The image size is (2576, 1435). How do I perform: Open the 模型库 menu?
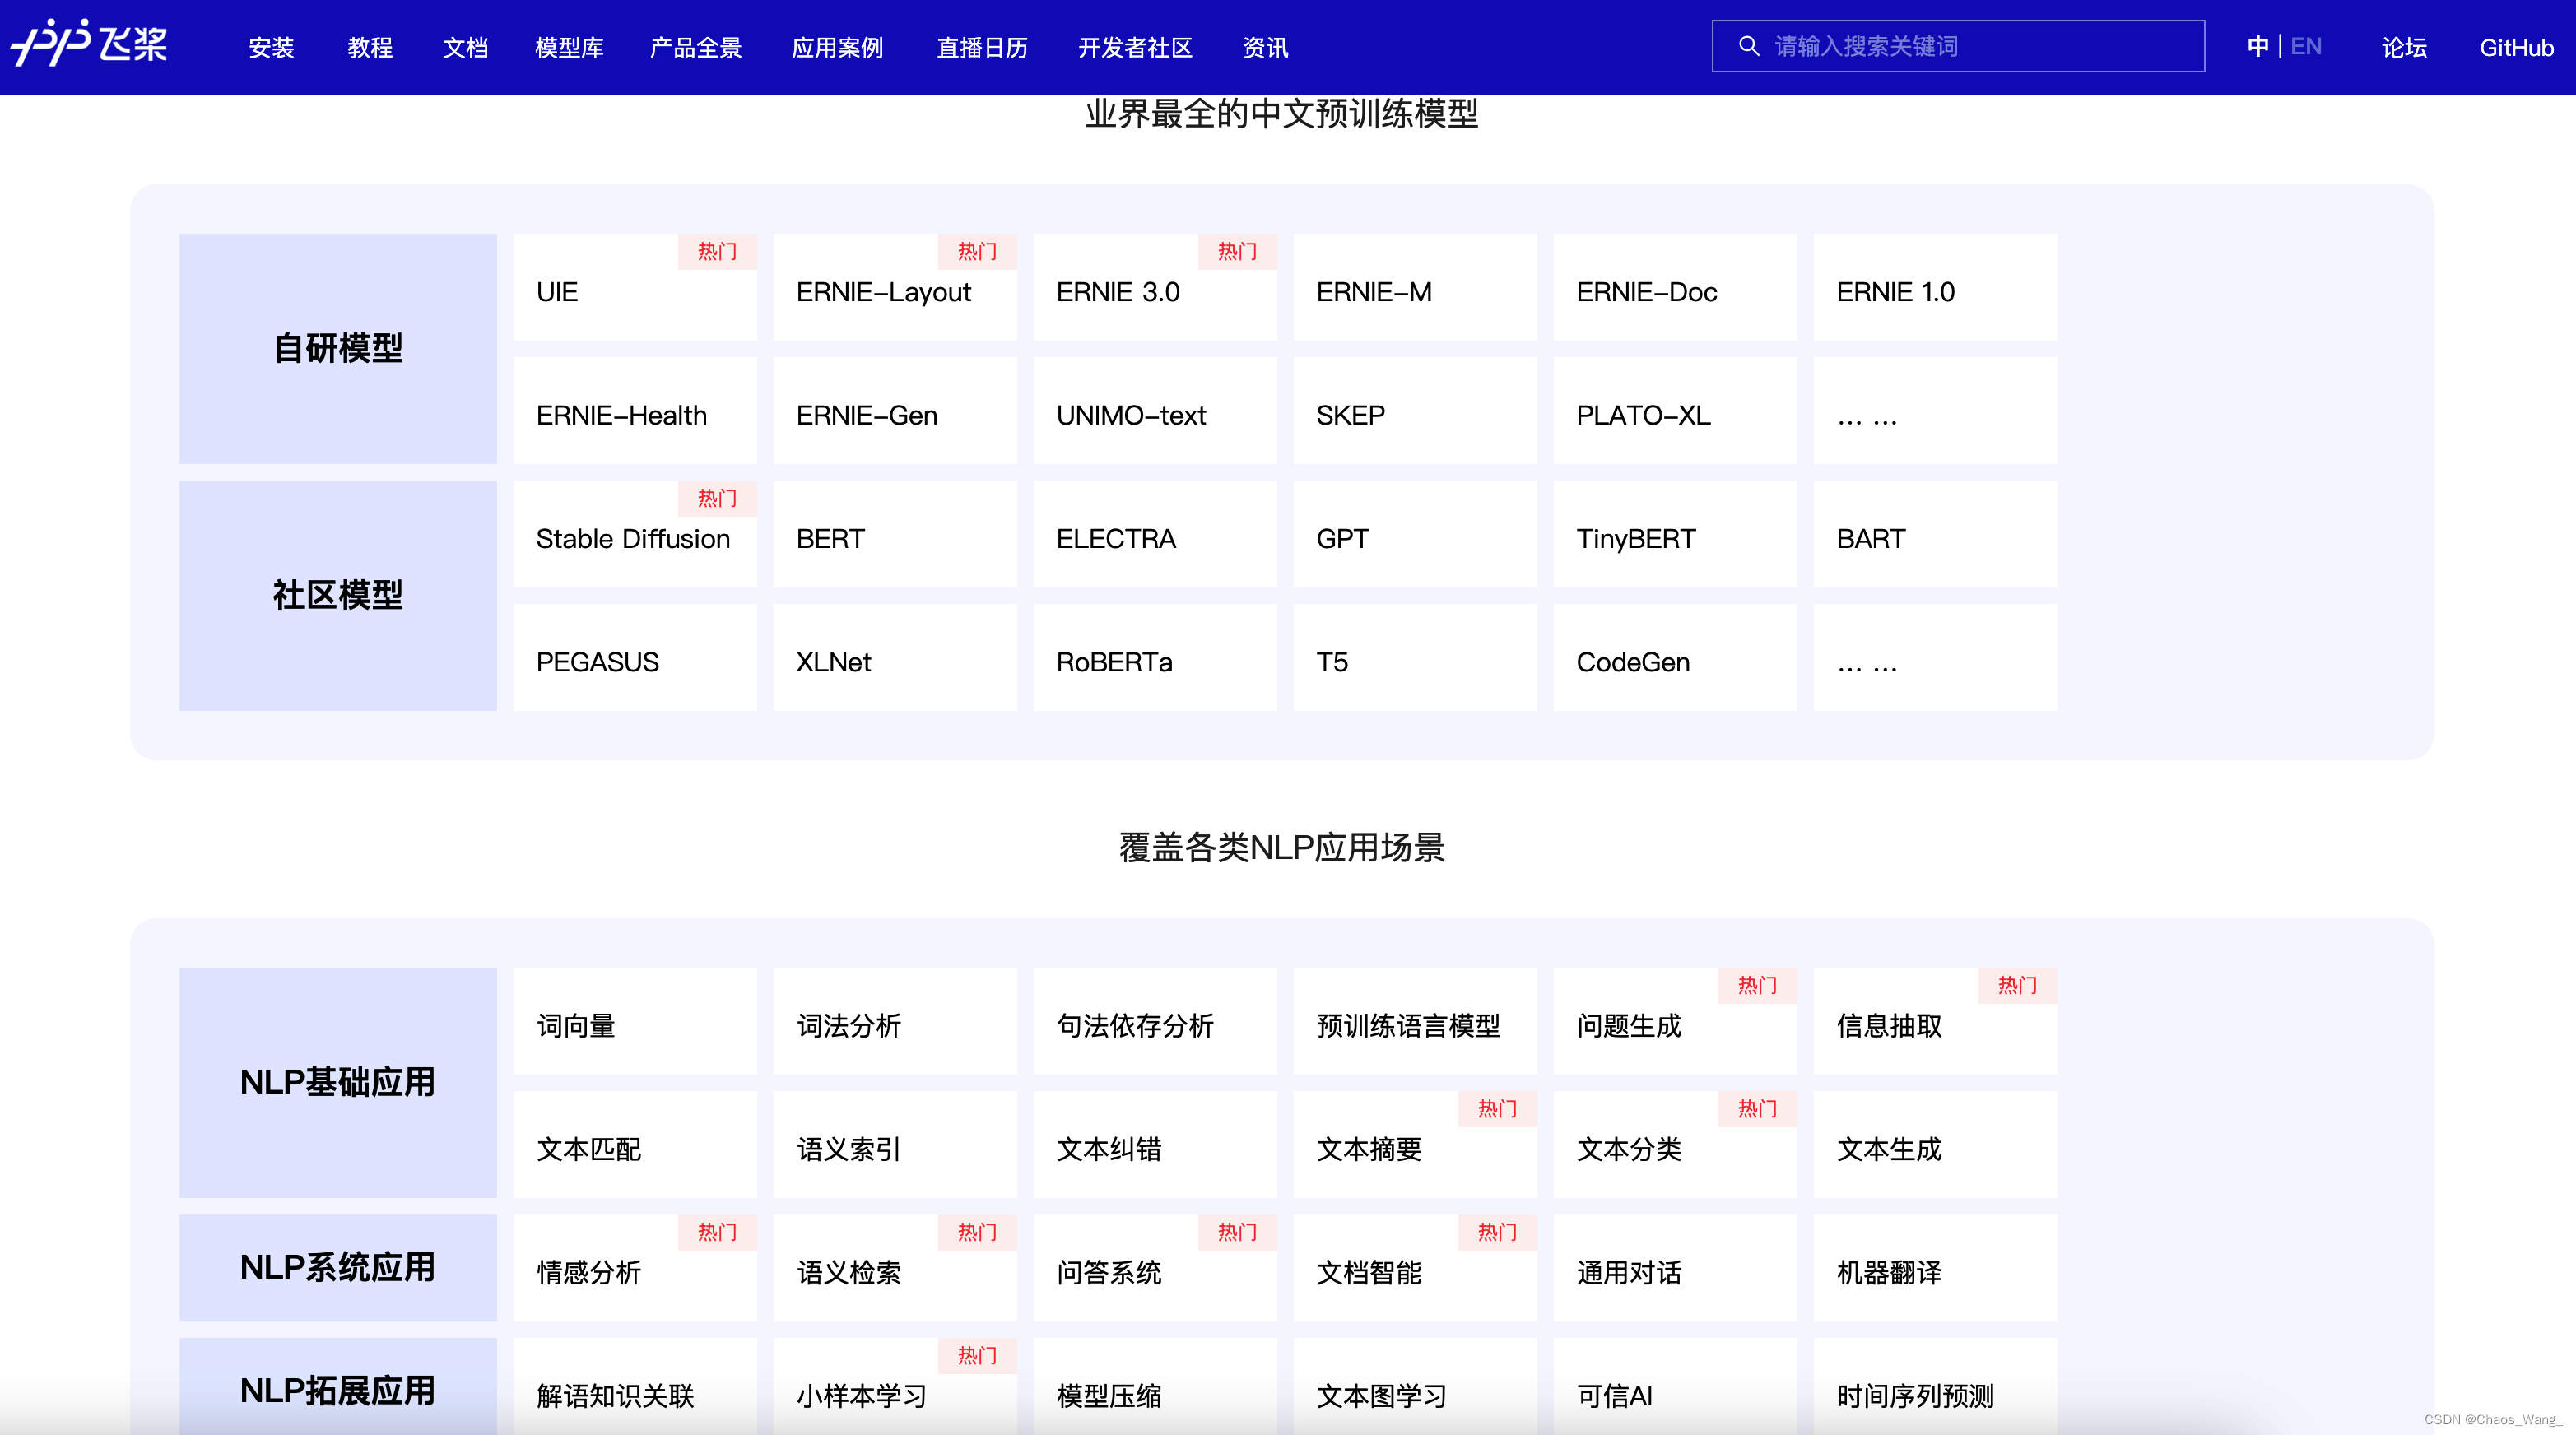point(569,48)
